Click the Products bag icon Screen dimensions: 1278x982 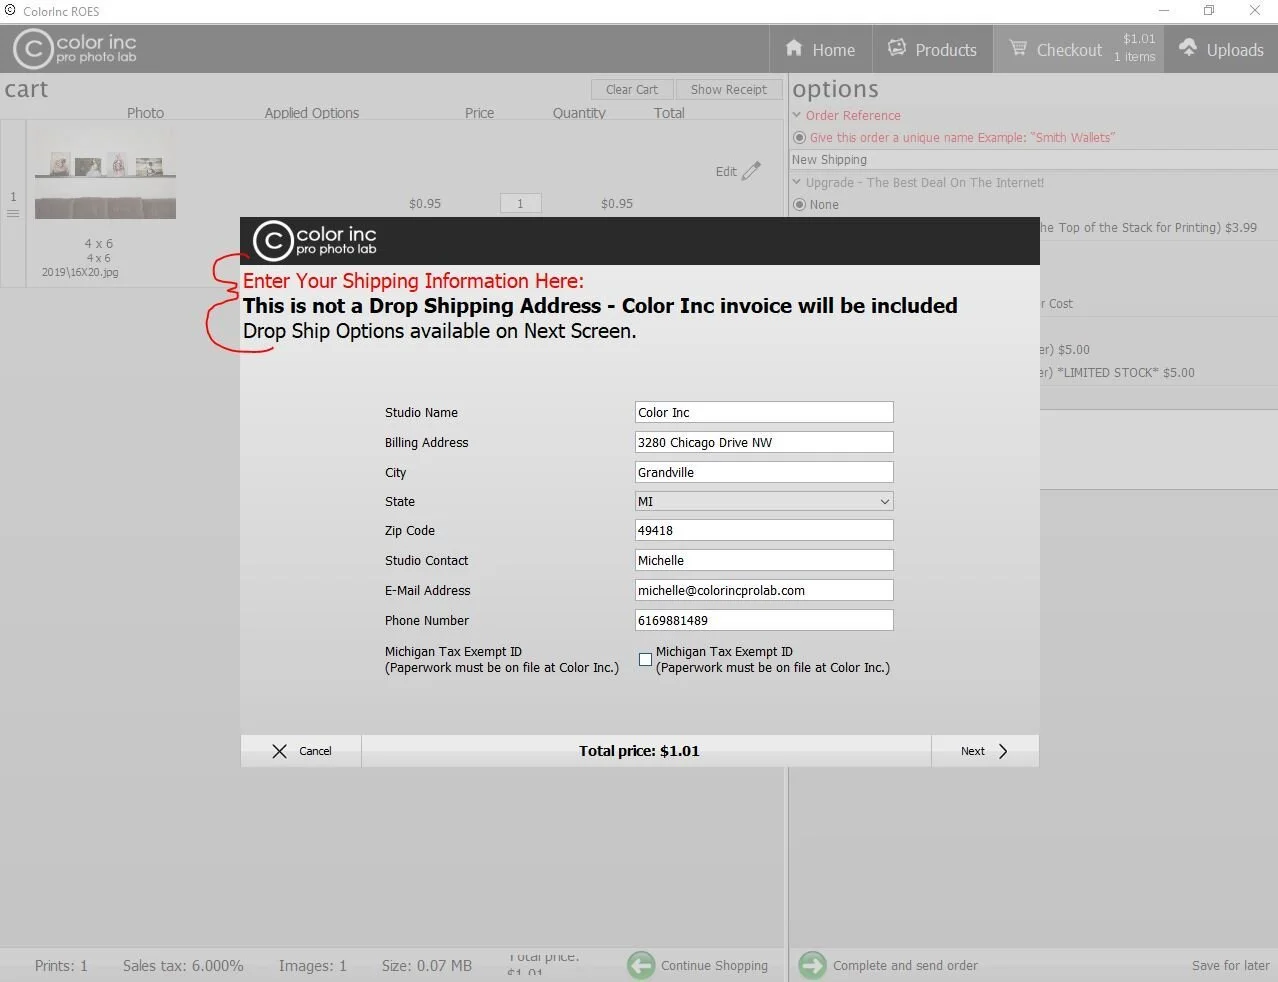[x=897, y=48]
